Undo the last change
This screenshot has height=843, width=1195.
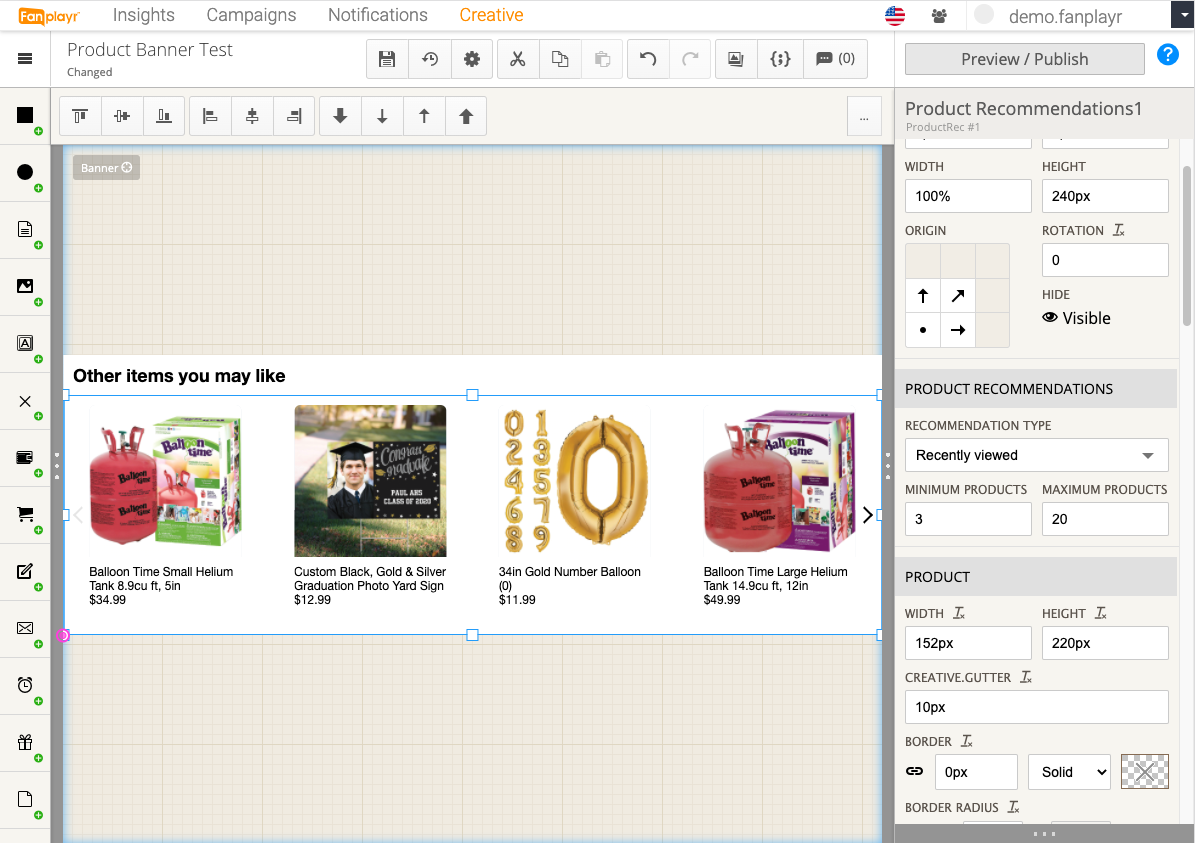(x=648, y=59)
